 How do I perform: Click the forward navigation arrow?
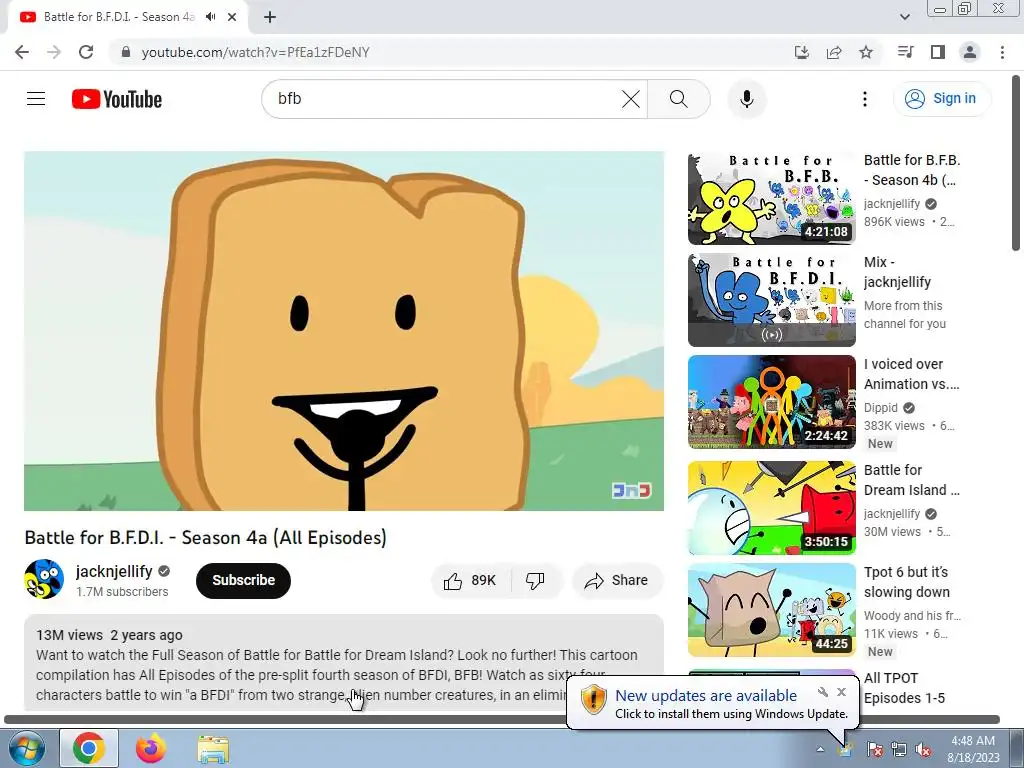tap(54, 52)
